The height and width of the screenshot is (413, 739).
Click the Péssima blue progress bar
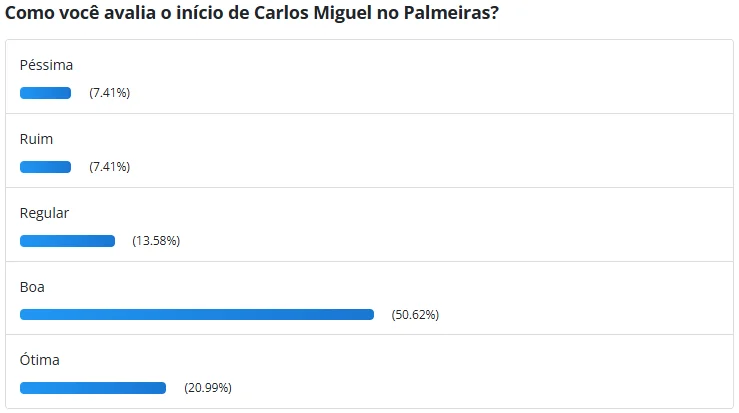click(45, 93)
